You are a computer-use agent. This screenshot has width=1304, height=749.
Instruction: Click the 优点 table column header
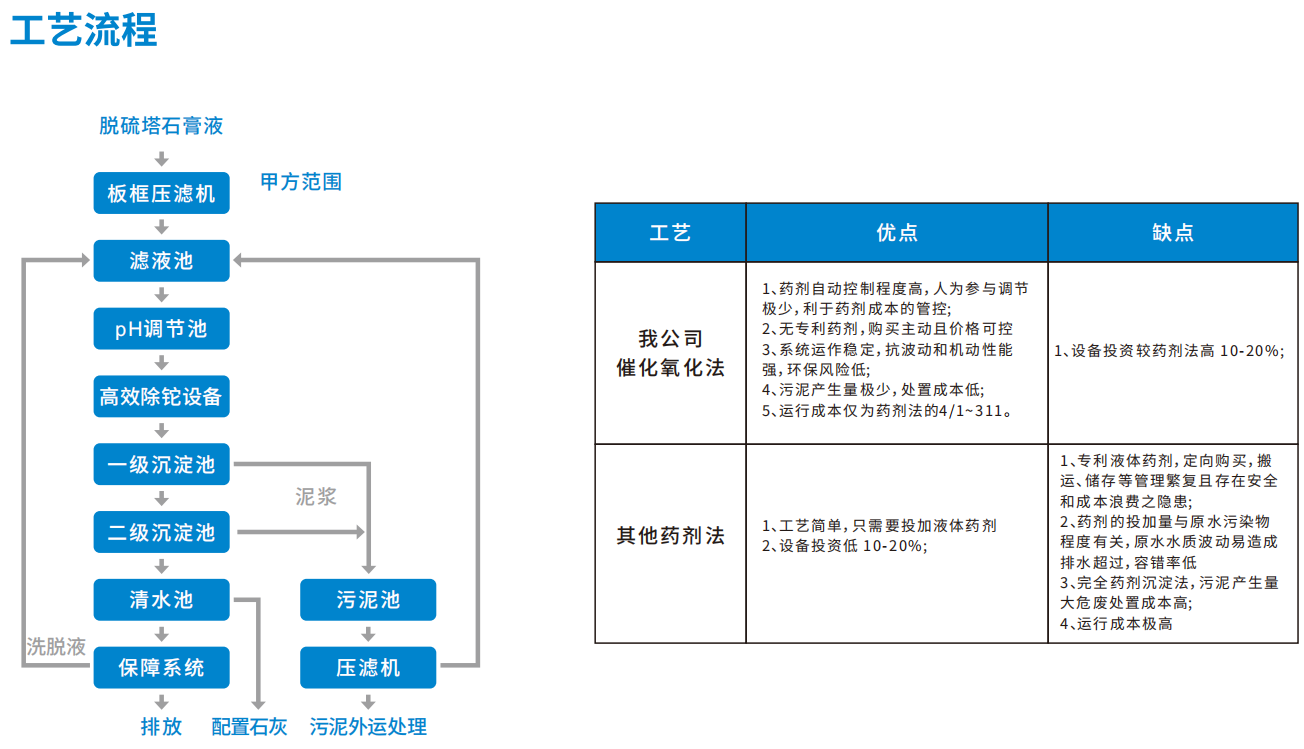tap(896, 233)
